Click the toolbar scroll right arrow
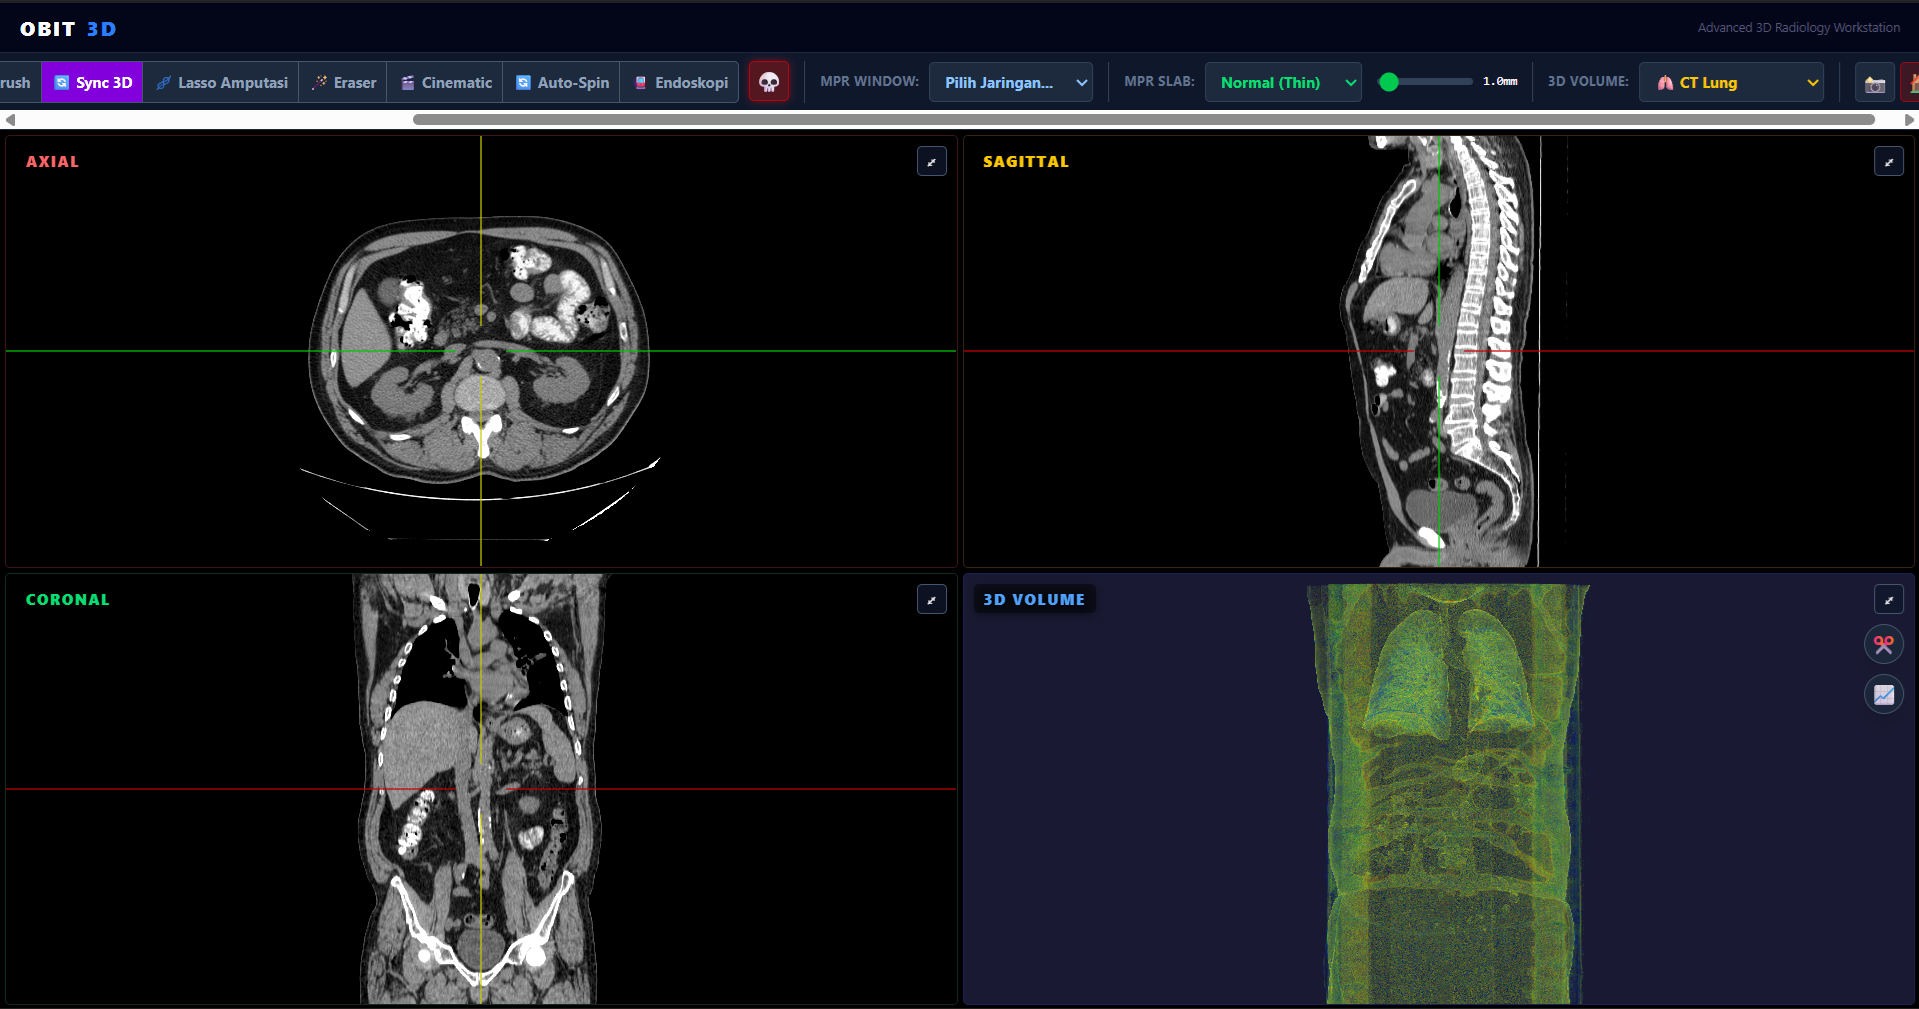1919x1009 pixels. [1909, 119]
